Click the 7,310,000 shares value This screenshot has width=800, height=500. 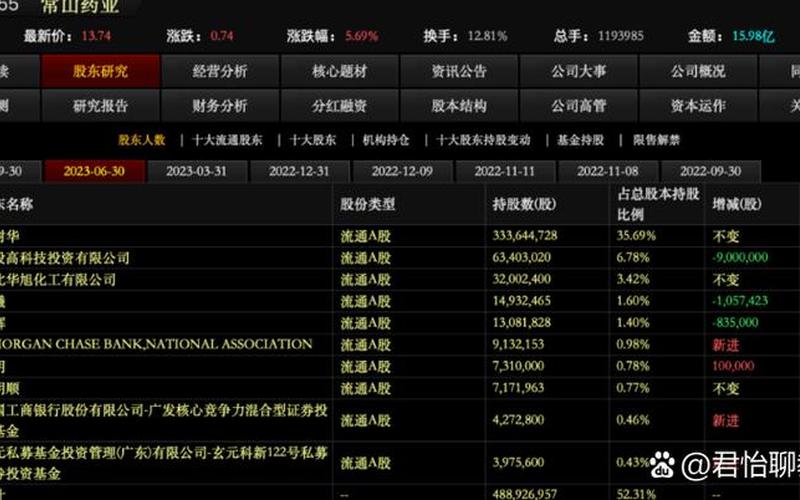518,366
